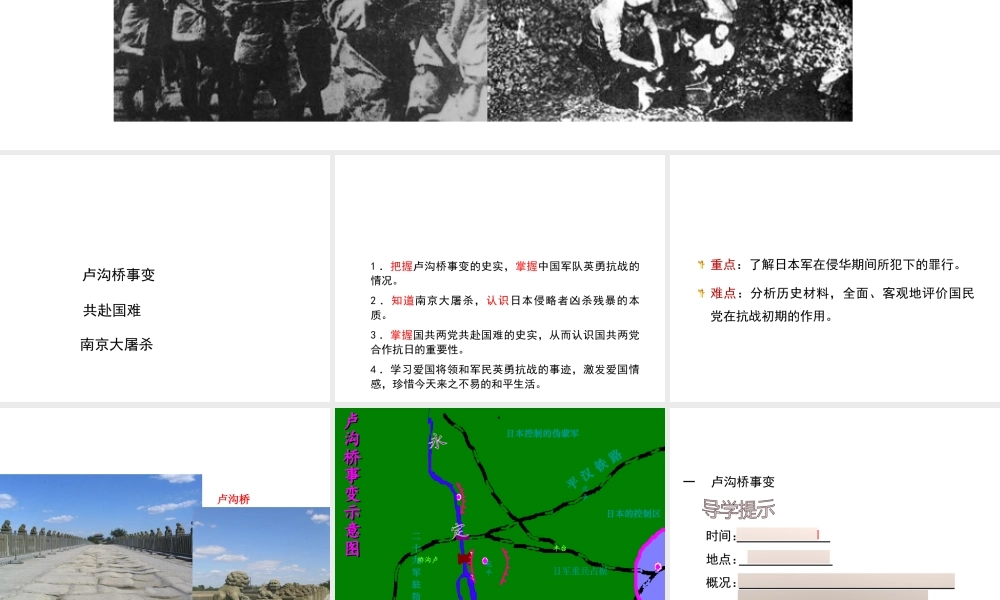
Task: Select the text 卢沟桥事变 in the outline slide
Action: [119, 275]
